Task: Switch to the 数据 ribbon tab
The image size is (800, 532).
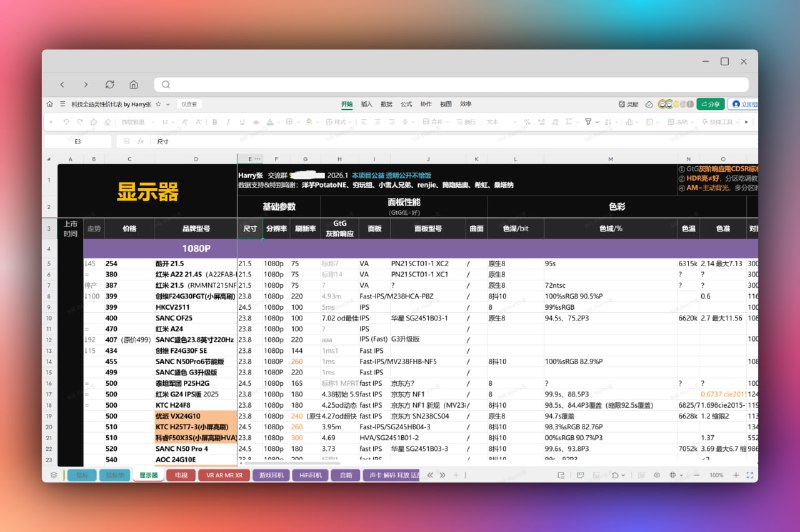Action: point(386,104)
